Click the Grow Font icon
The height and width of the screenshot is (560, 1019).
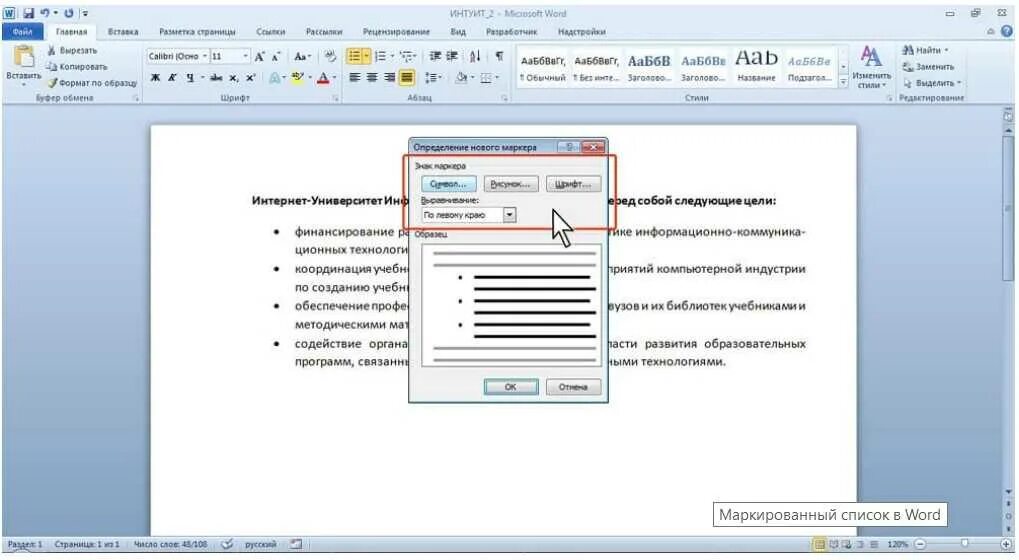pos(259,57)
